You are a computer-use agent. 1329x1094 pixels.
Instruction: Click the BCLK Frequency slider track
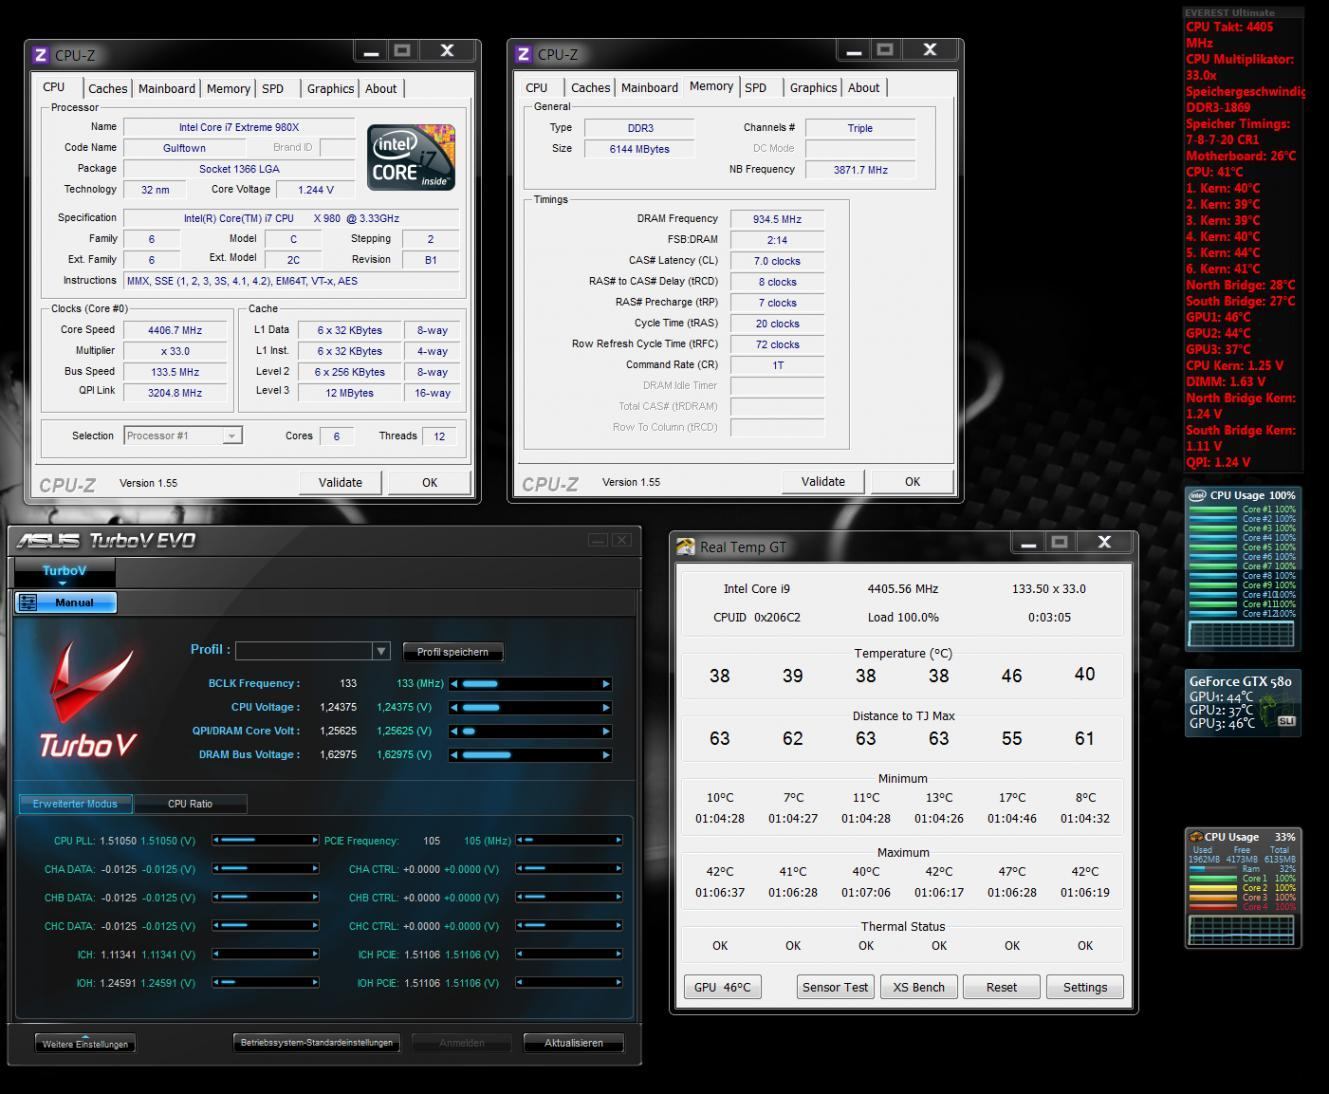click(x=530, y=684)
